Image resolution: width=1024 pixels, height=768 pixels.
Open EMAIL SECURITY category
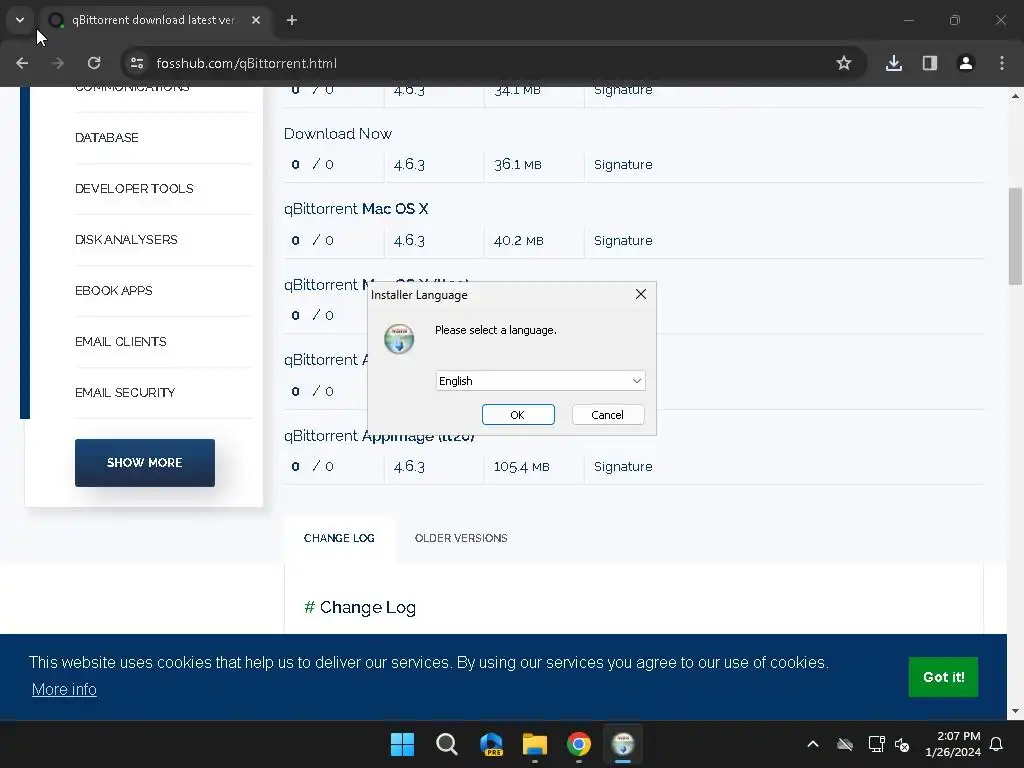coord(125,392)
